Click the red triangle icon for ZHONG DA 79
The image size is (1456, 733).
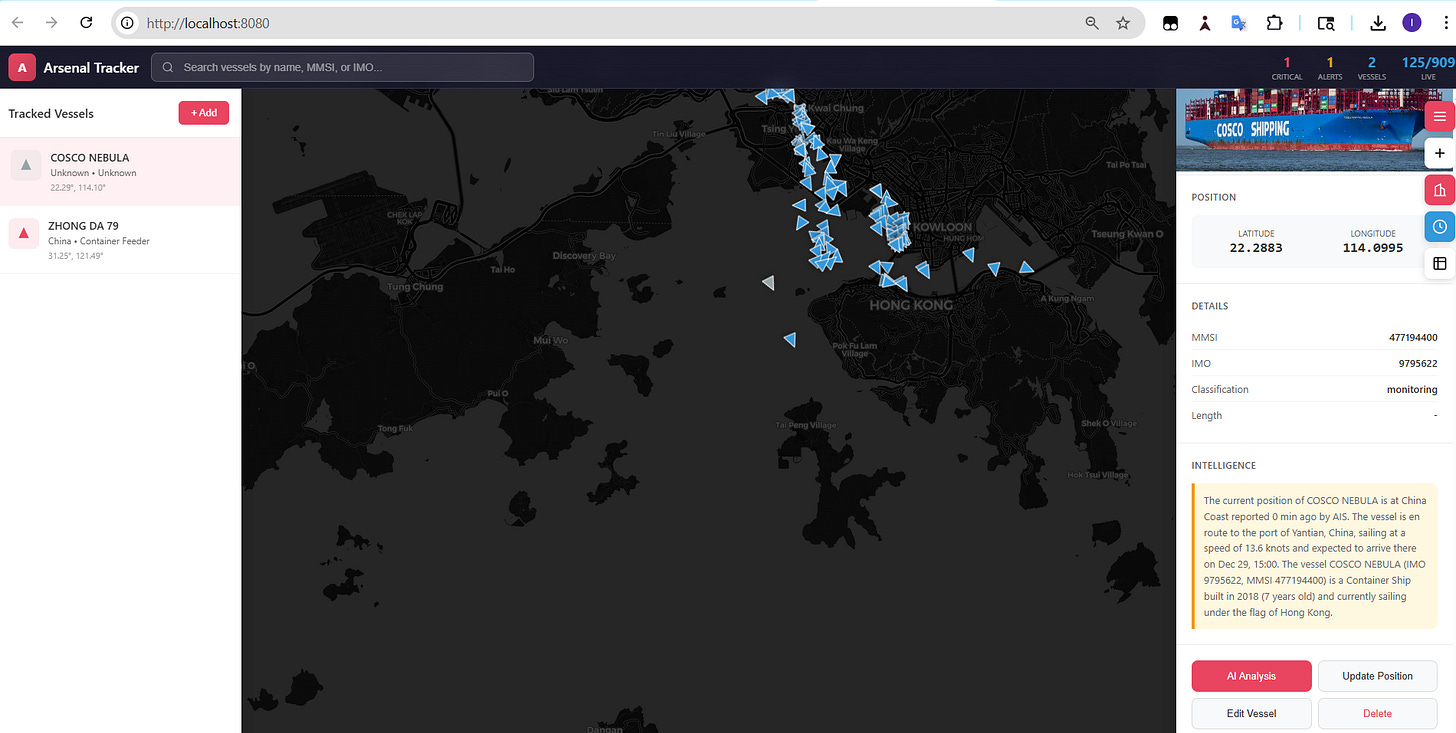(x=24, y=233)
